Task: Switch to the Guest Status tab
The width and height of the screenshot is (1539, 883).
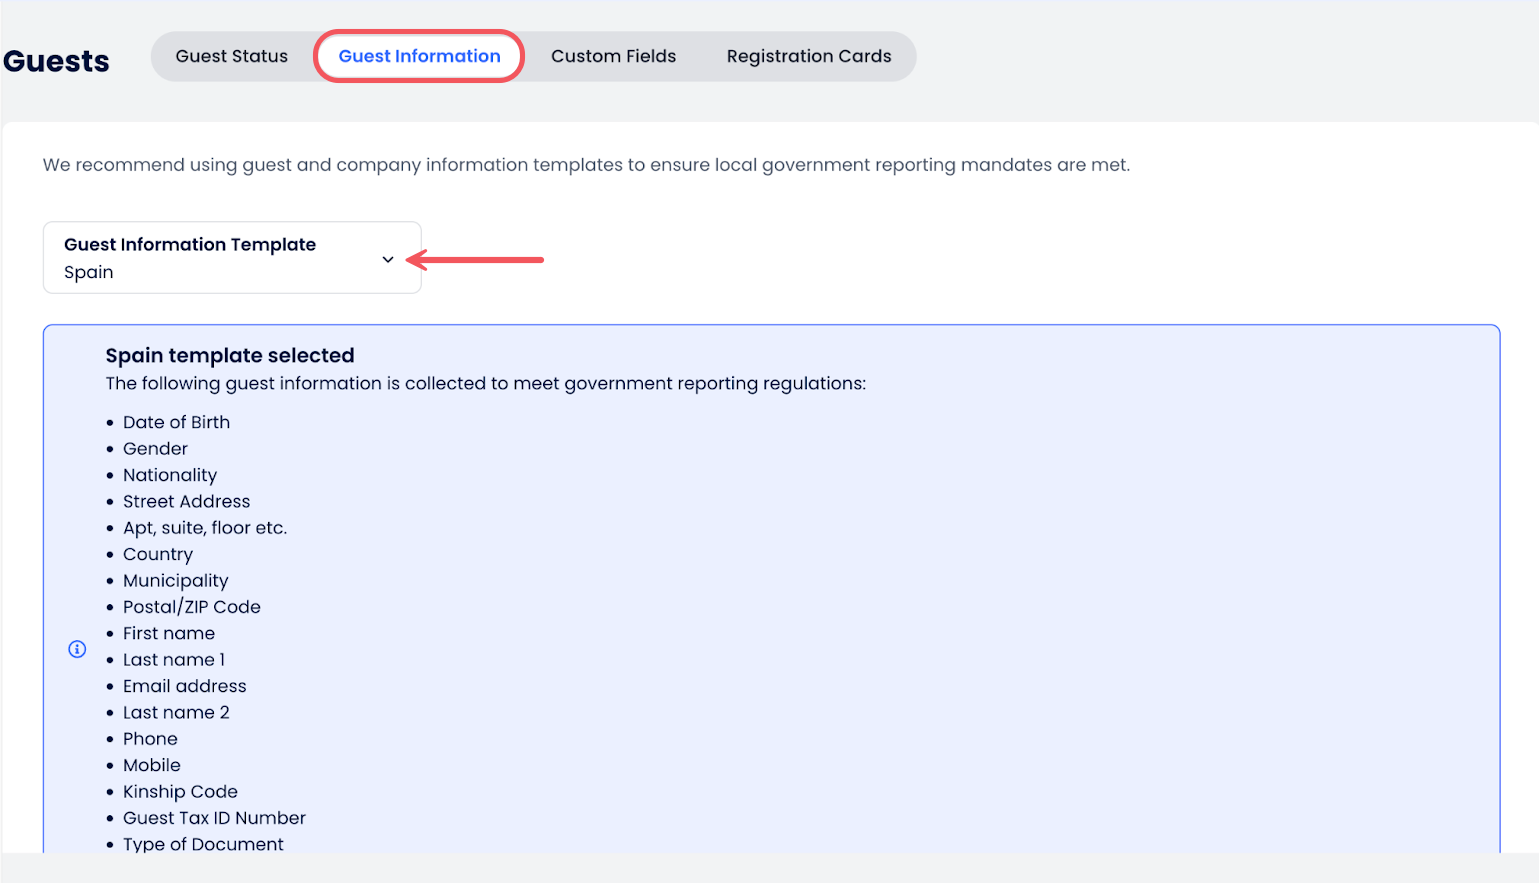Action: point(231,56)
